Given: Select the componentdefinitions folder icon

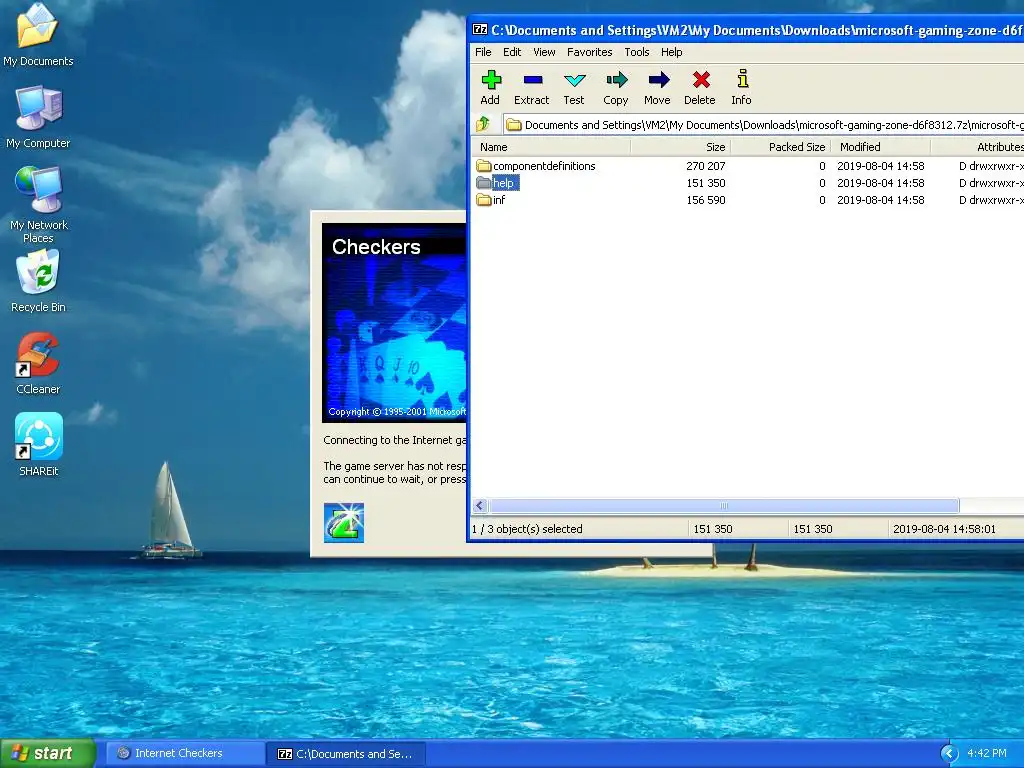Looking at the screenshot, I should click(483, 166).
